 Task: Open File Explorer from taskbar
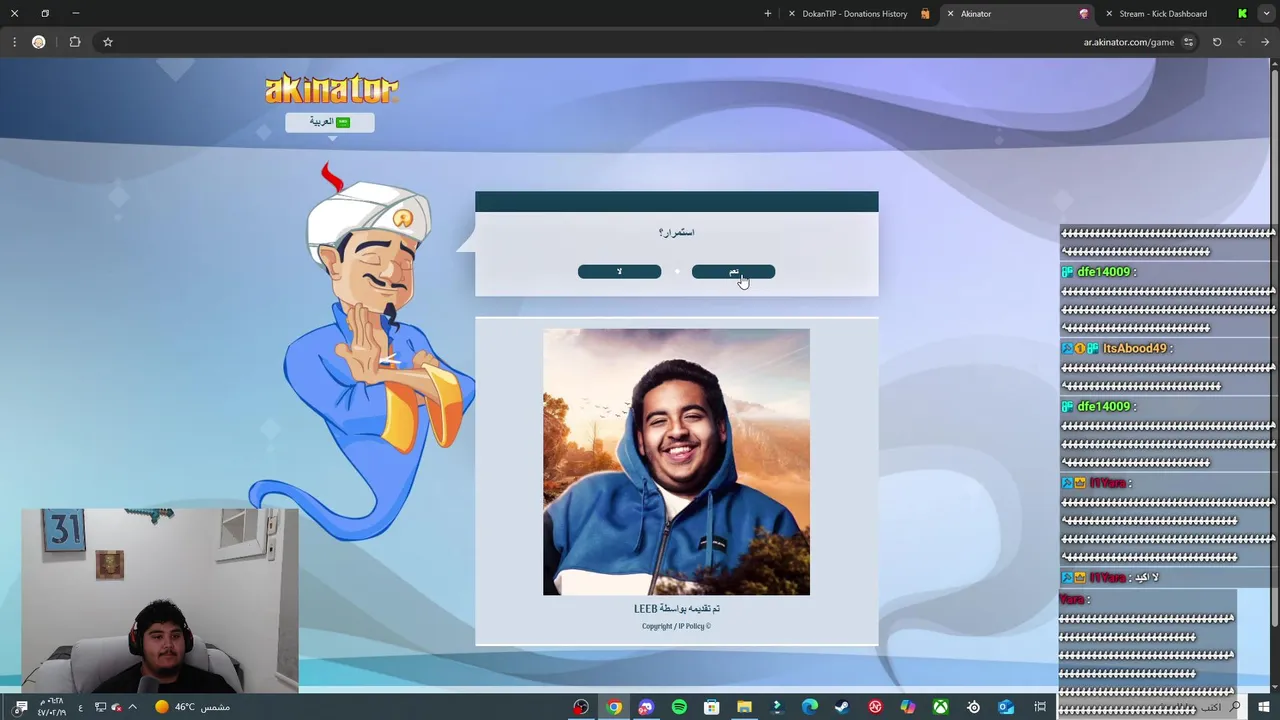click(744, 707)
